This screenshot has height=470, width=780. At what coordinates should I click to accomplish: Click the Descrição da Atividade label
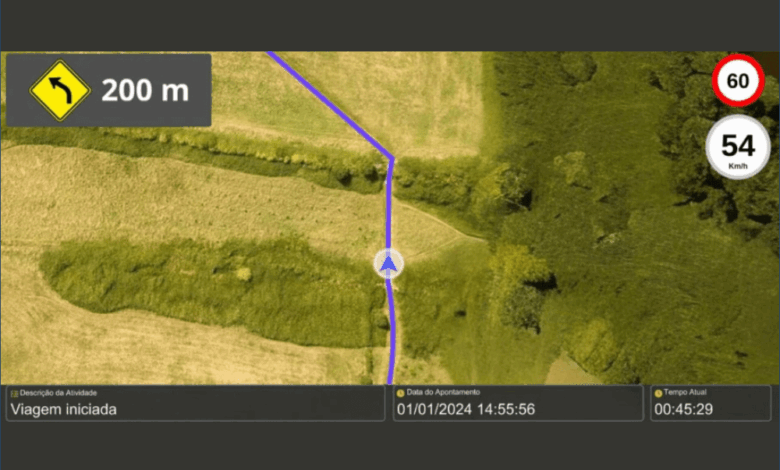point(58,393)
